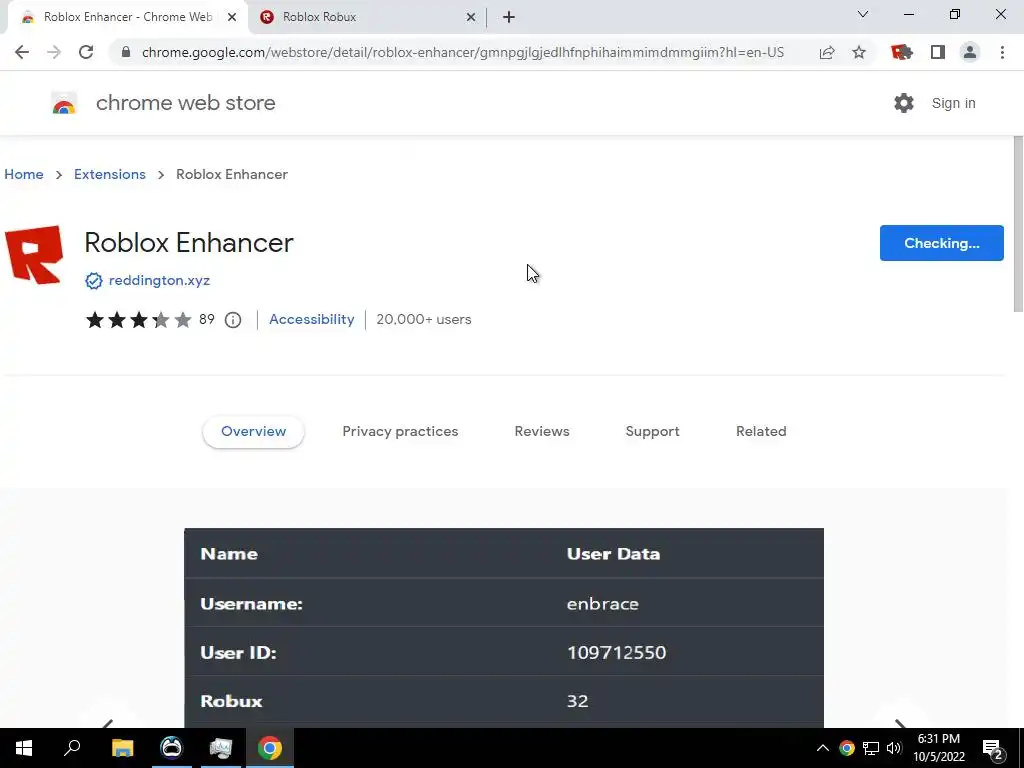This screenshot has width=1024, height=768.
Task: Open the notification center
Action: tap(993, 749)
